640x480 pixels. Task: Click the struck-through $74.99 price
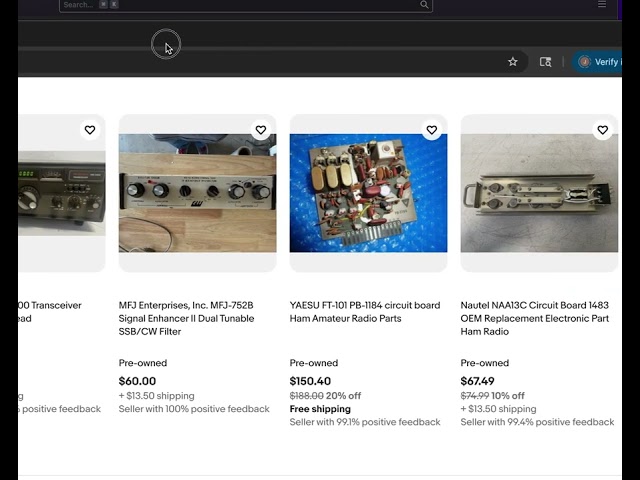(475, 396)
